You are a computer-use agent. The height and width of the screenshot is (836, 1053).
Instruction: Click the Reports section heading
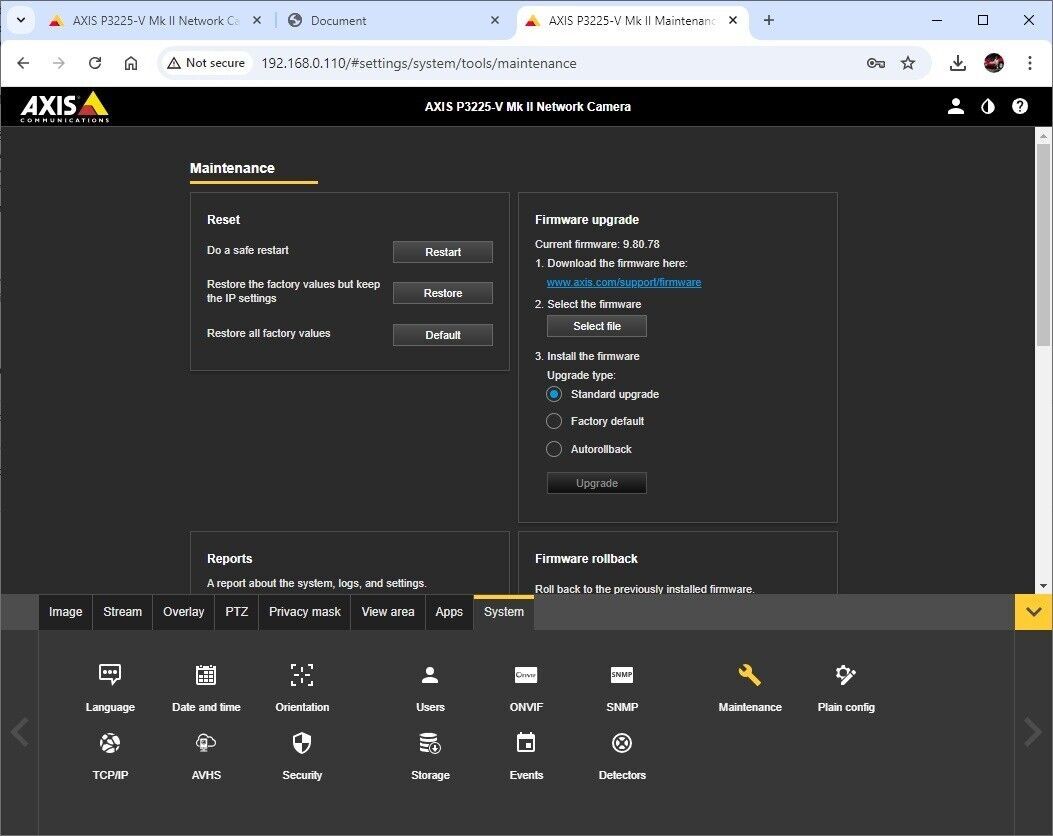point(230,559)
